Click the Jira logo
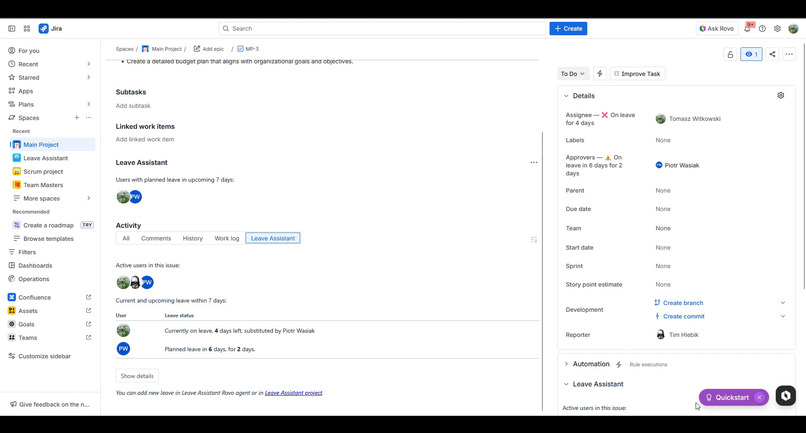The image size is (806, 433). click(x=50, y=29)
